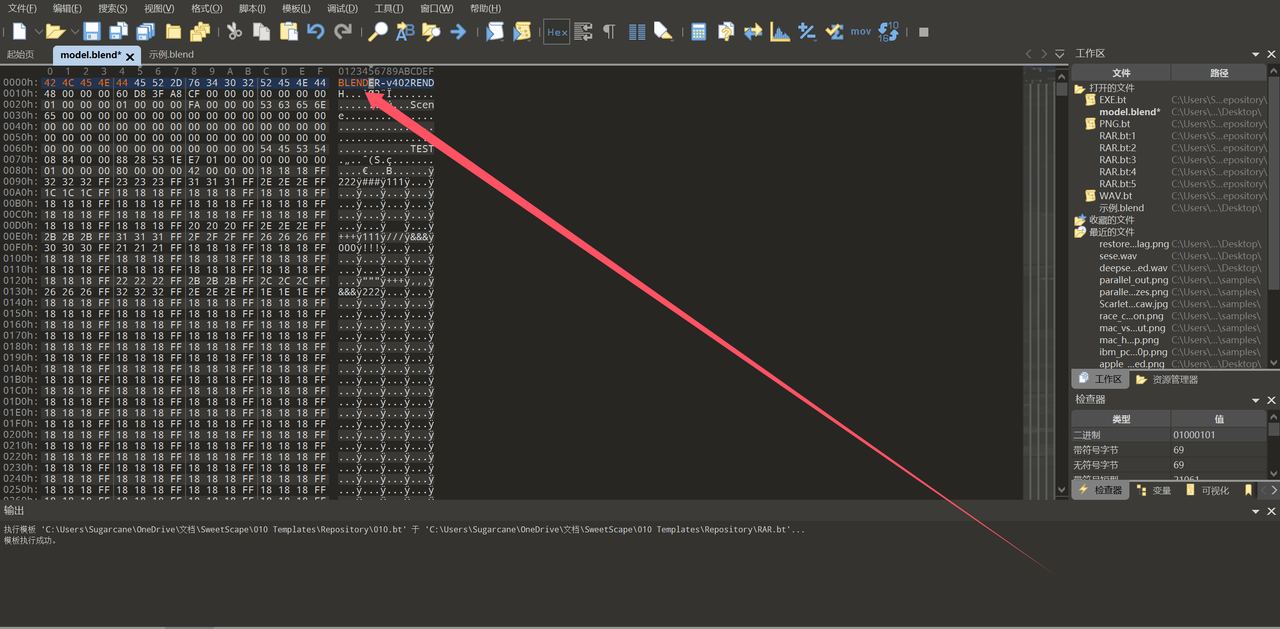This screenshot has height=629, width=1280.
Task: Open recent file sese.wav
Action: click(1118, 256)
